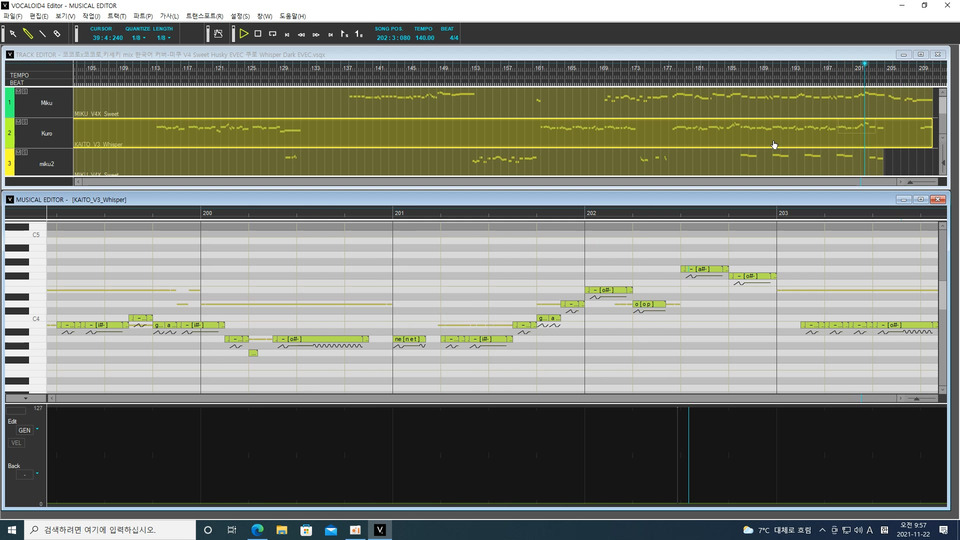
Task: Click the tempo value 140.00
Action: pos(424,38)
